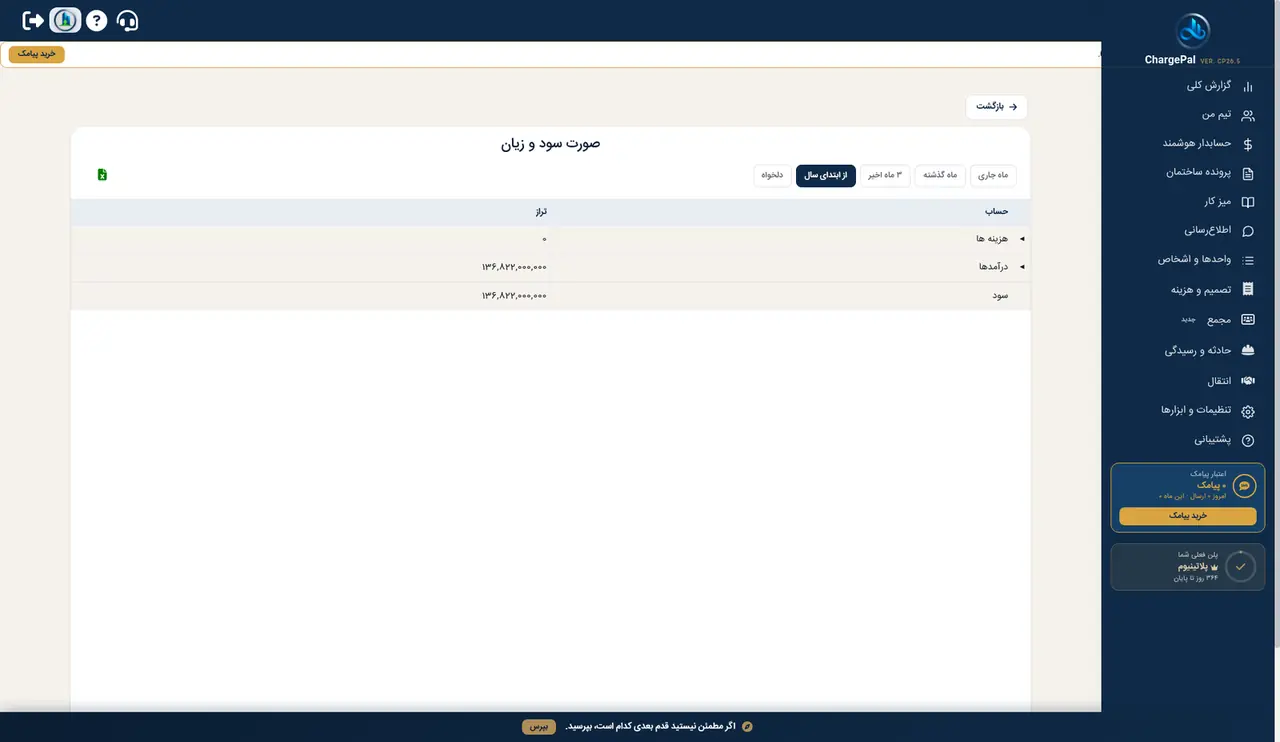The width and height of the screenshot is (1280, 742).
Task: Select the ۳ ماه اخیر filter
Action: pos(885,175)
